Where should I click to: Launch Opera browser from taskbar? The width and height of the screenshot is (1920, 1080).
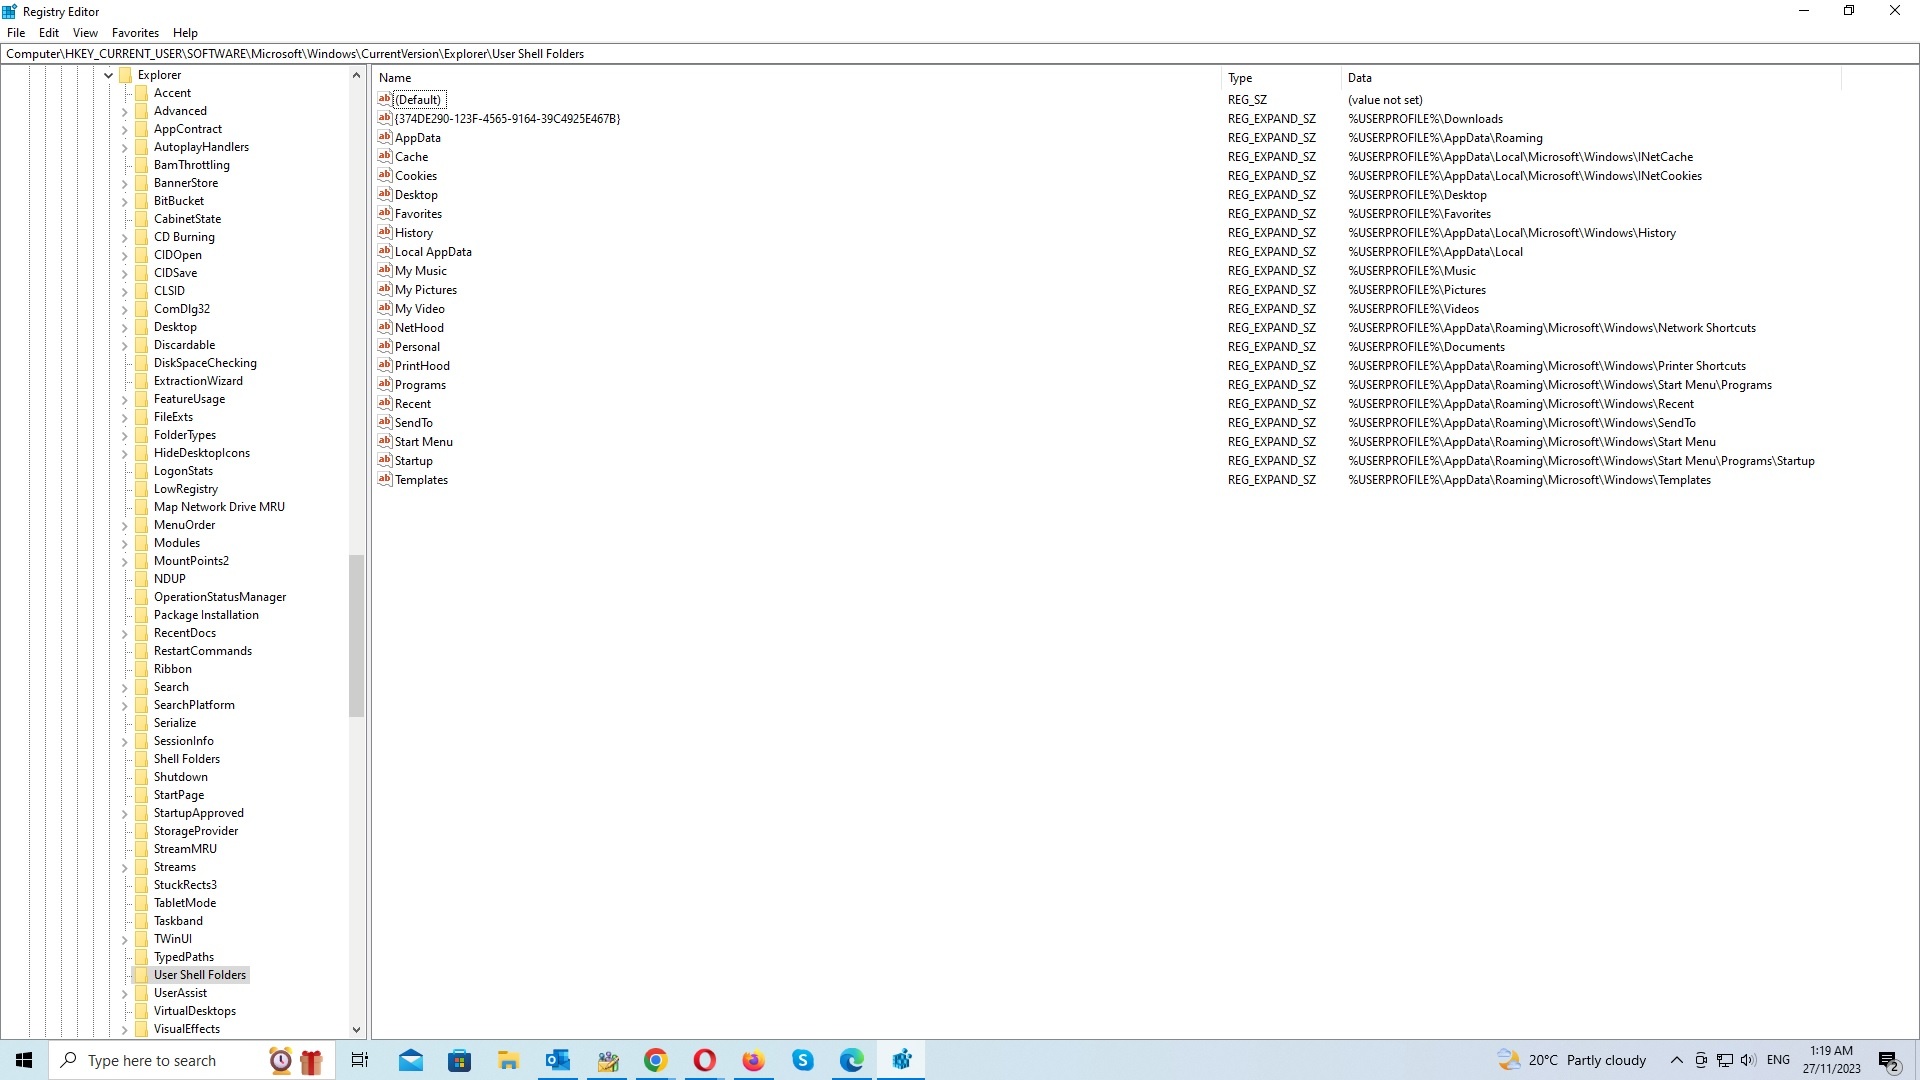click(x=704, y=1060)
